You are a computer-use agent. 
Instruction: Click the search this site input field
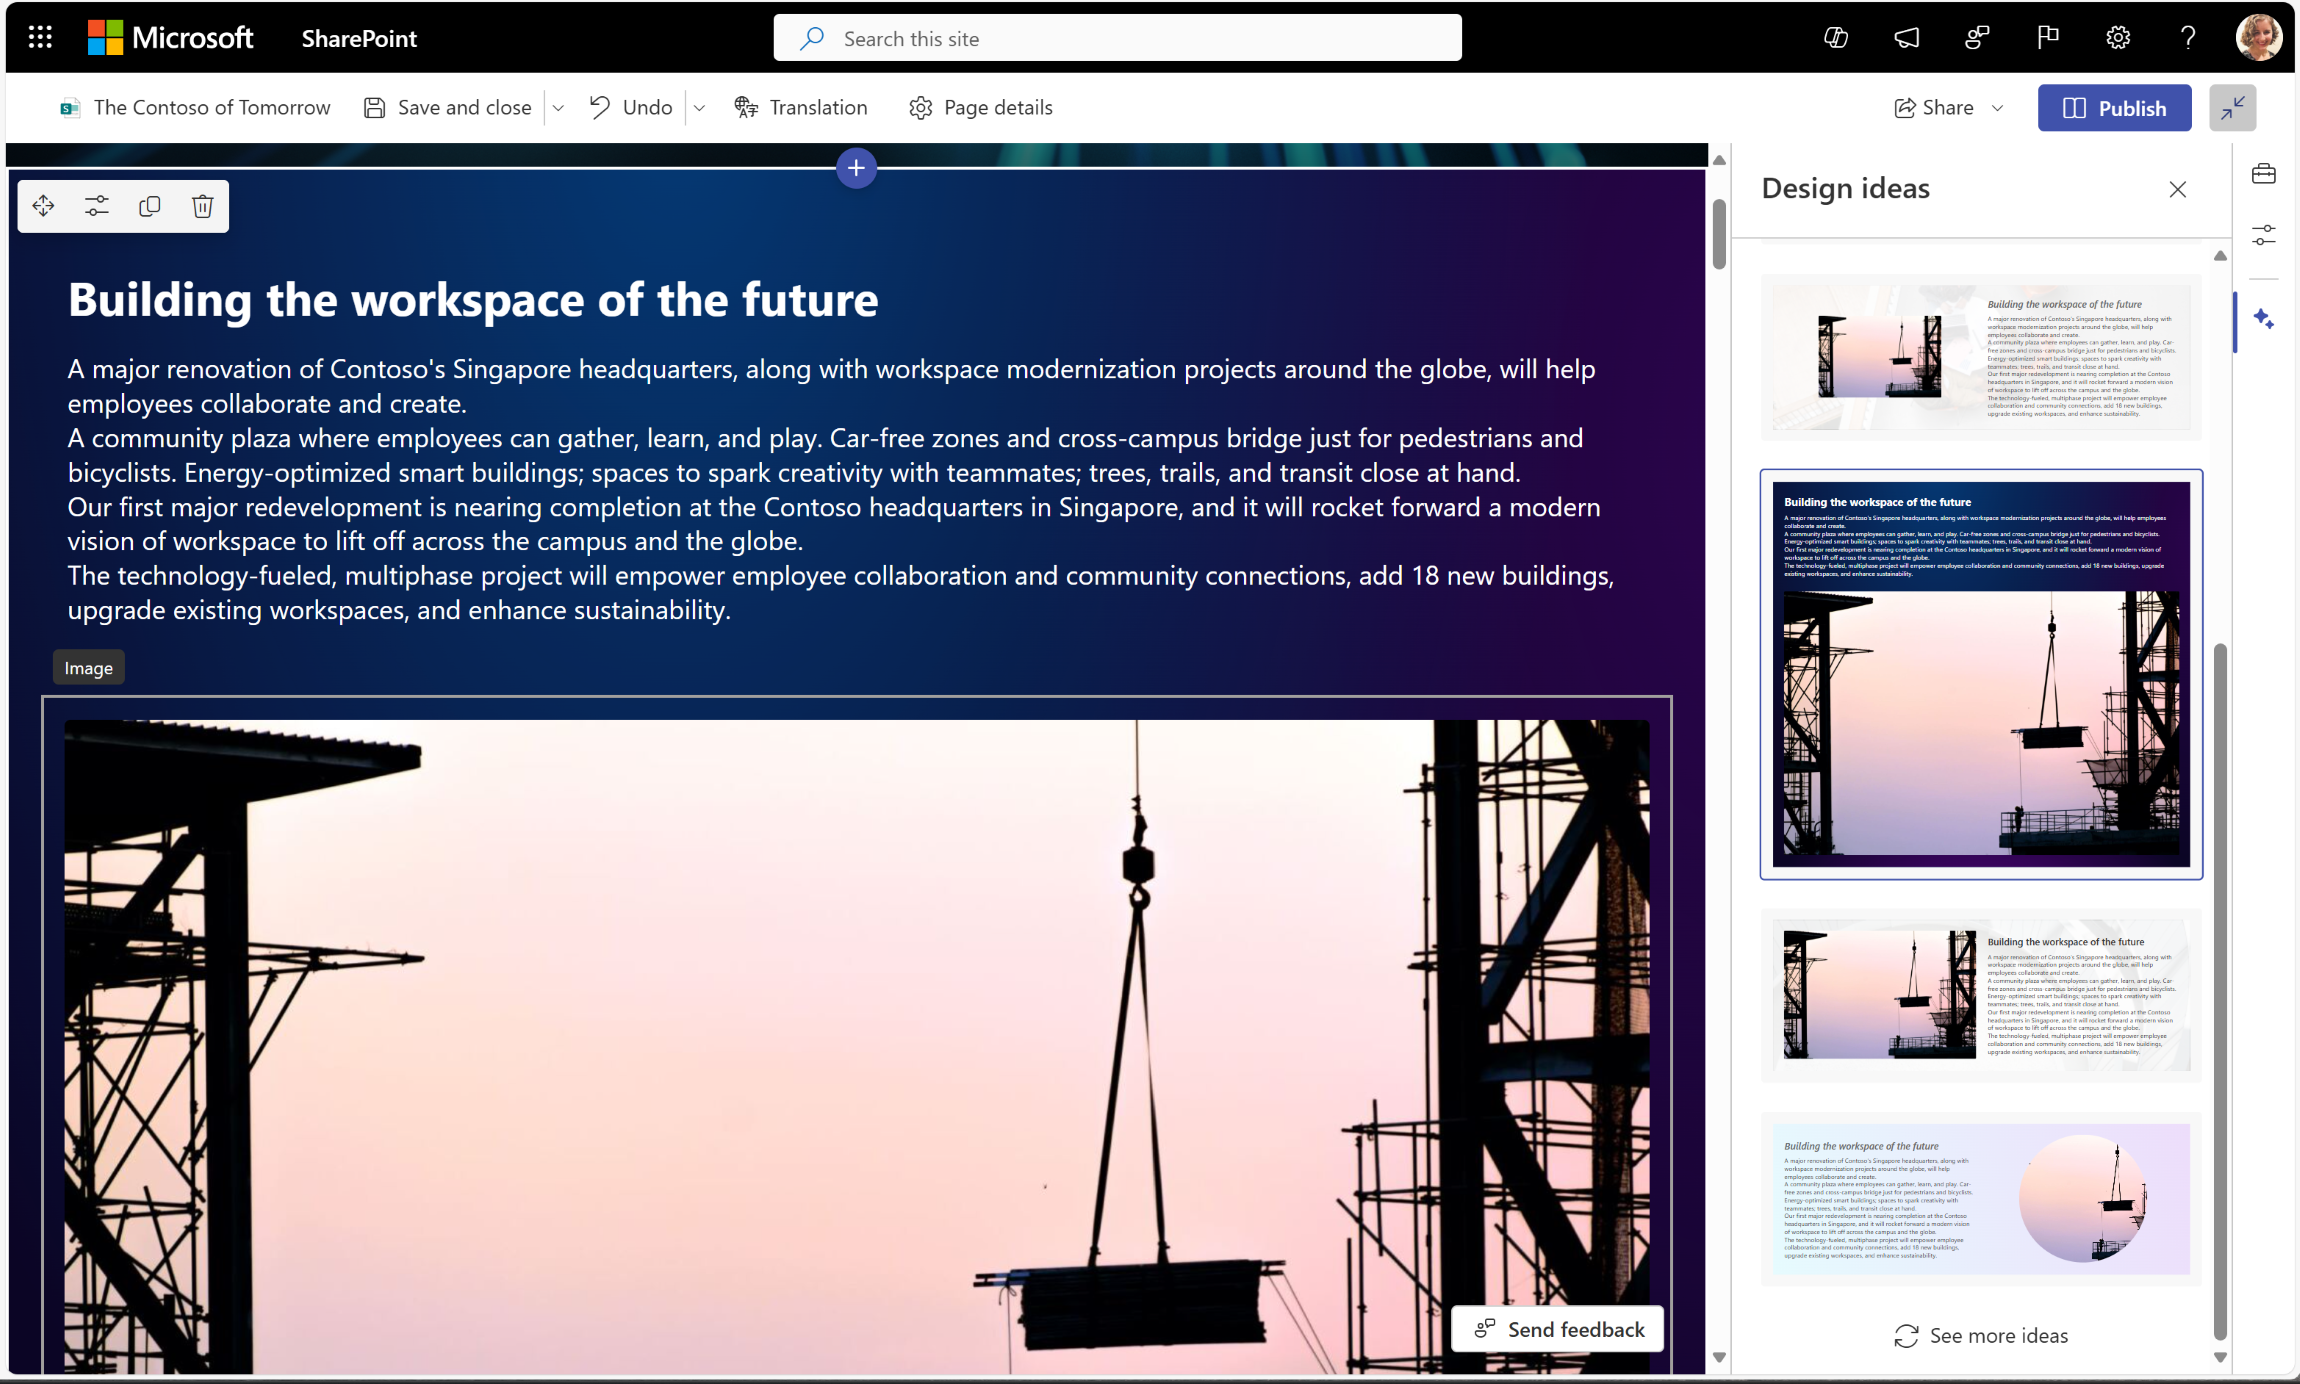(x=1117, y=36)
